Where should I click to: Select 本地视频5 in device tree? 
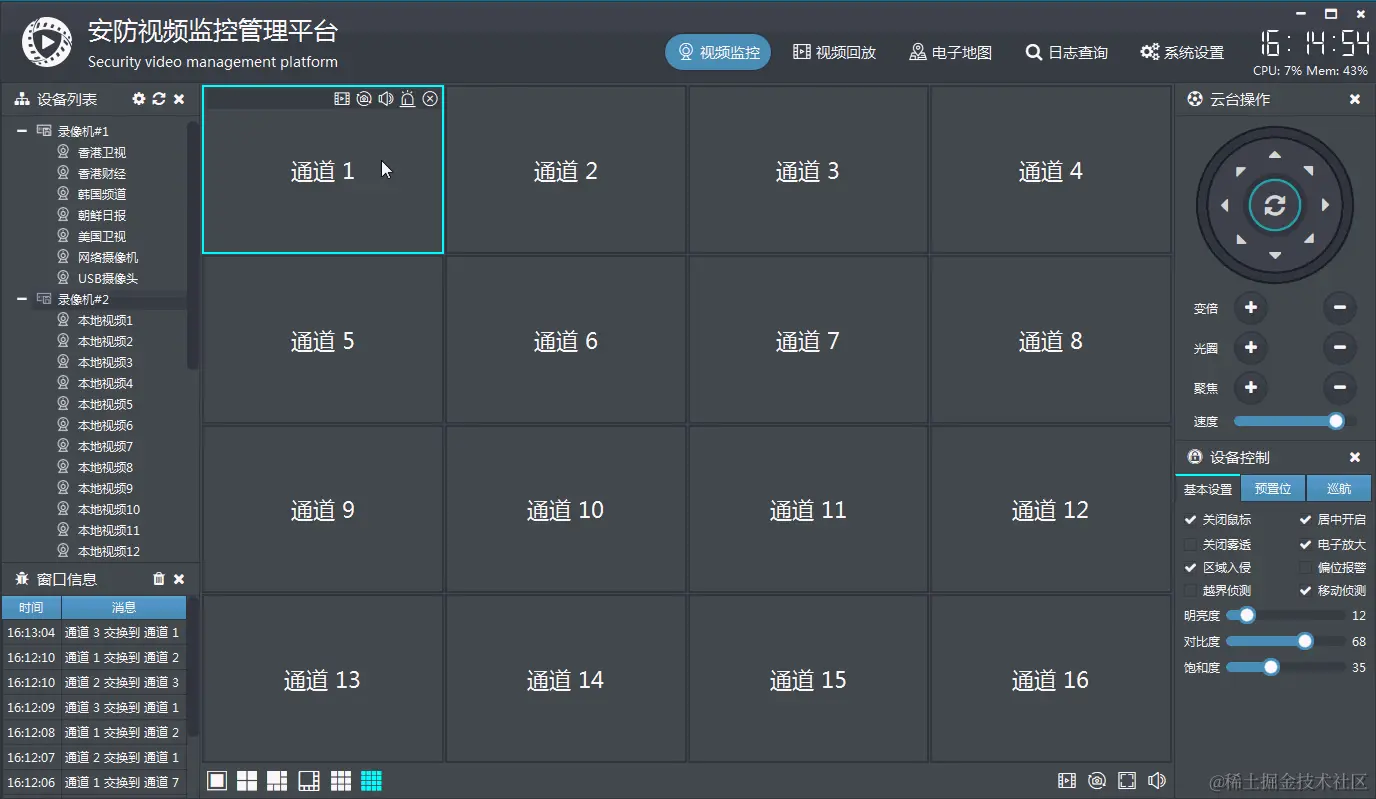point(105,405)
